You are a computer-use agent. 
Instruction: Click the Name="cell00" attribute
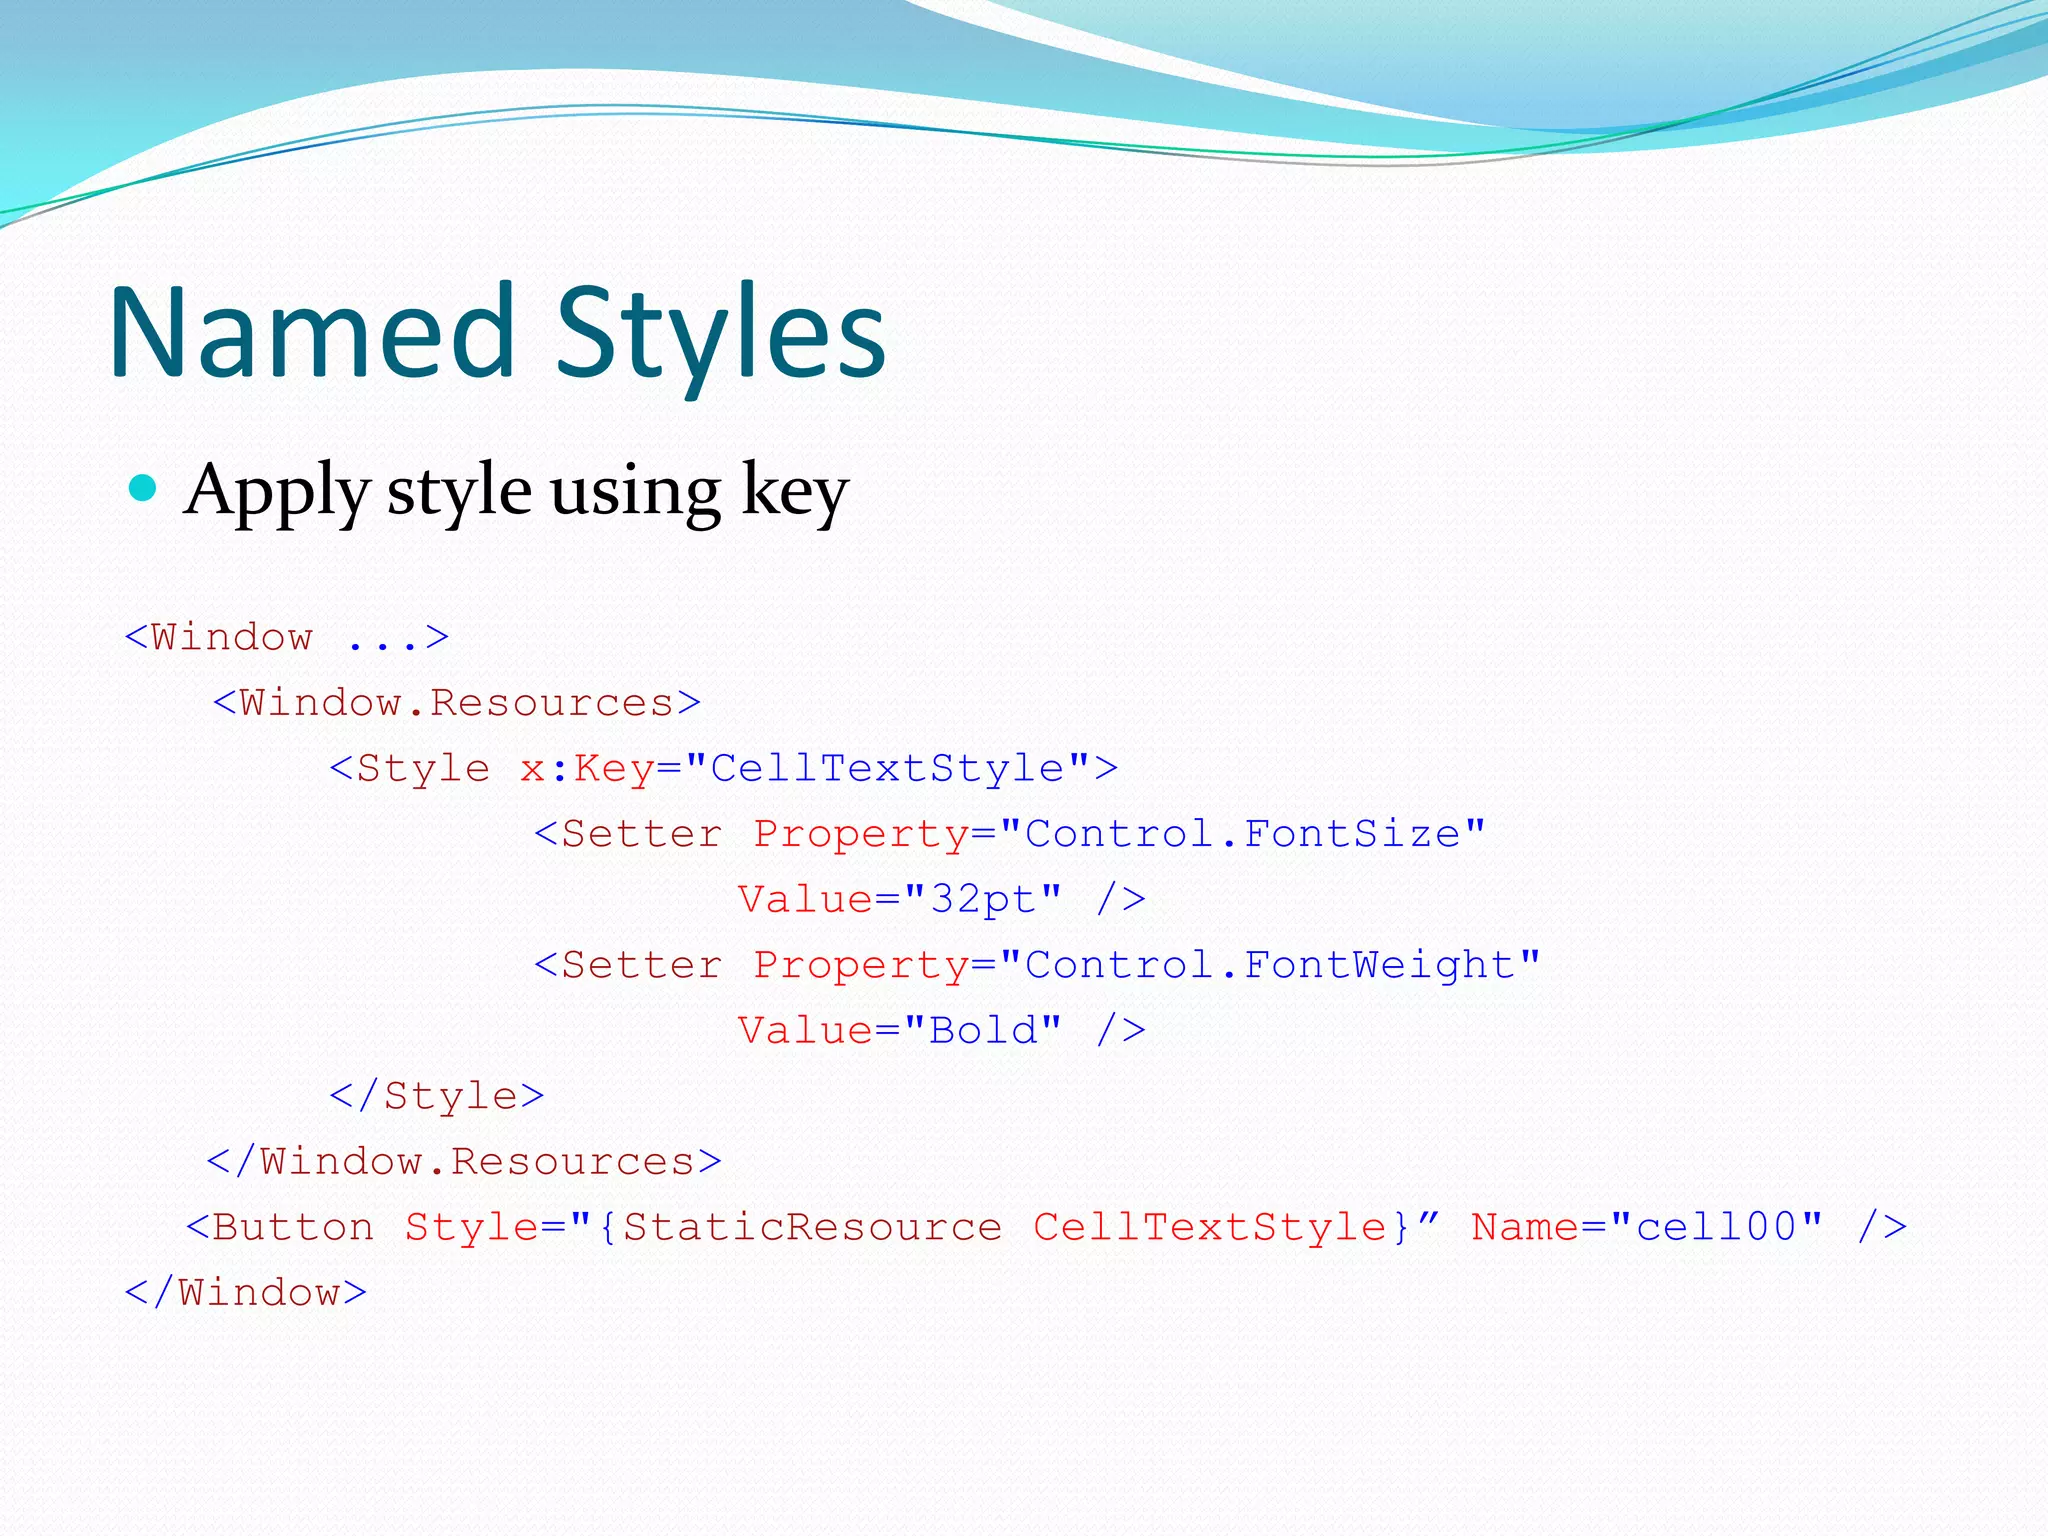[x=1647, y=1227]
